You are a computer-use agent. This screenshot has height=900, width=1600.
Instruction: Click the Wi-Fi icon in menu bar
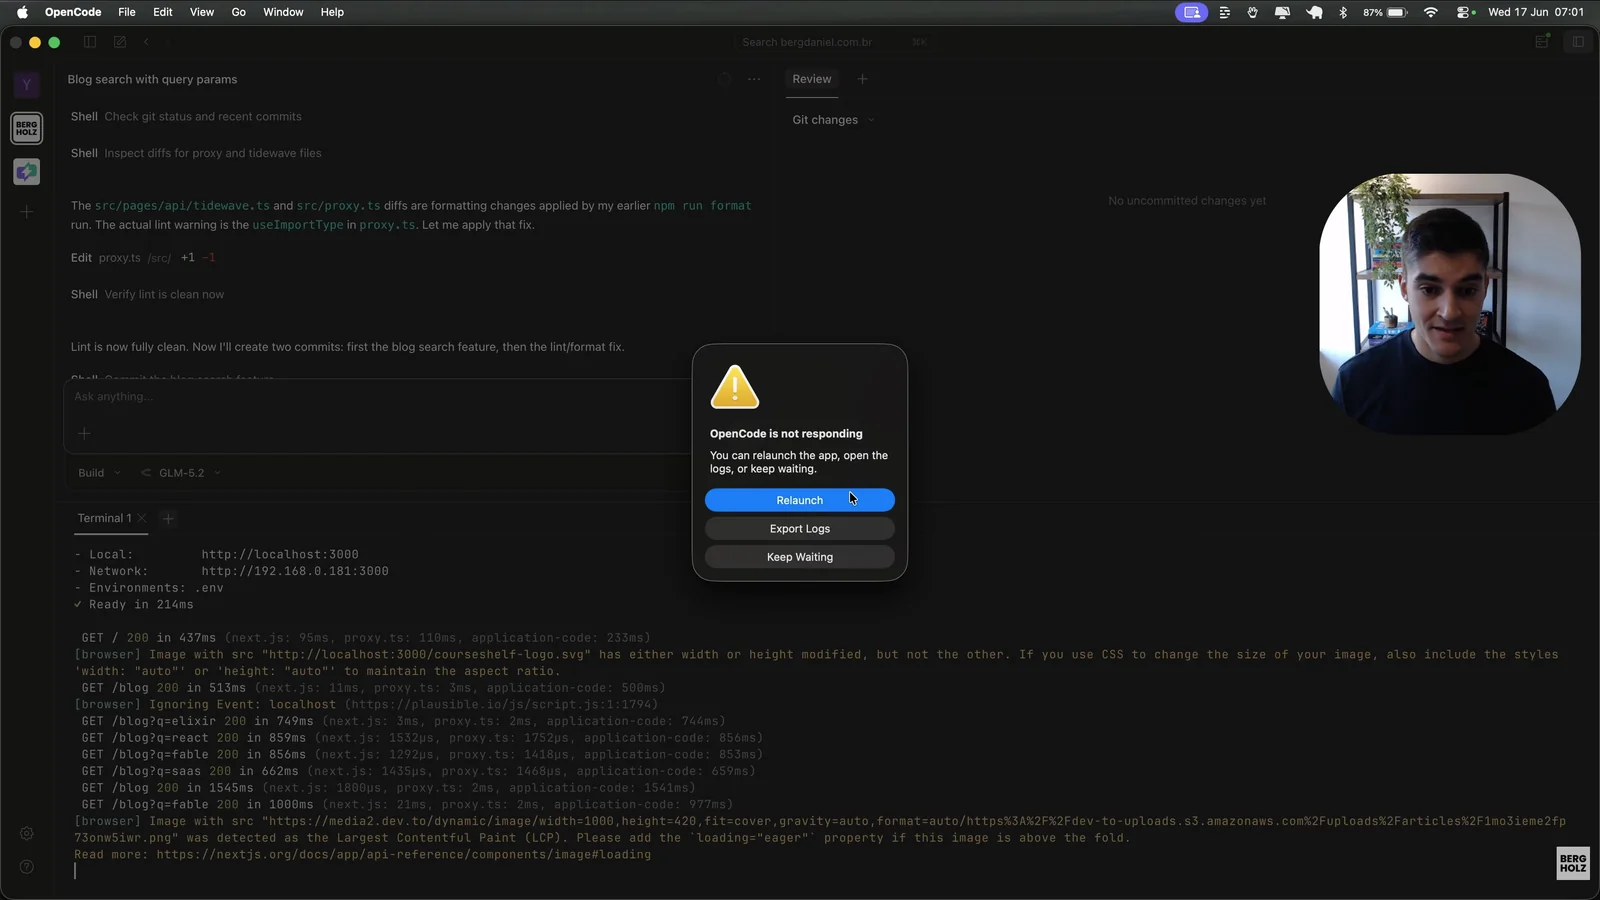[x=1431, y=12]
